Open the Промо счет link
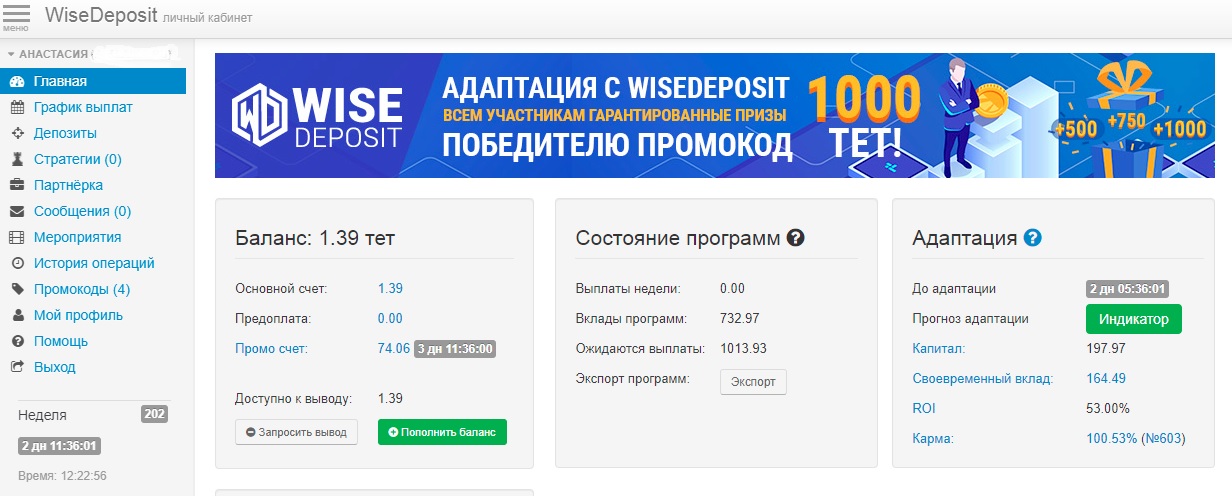 [x=271, y=349]
